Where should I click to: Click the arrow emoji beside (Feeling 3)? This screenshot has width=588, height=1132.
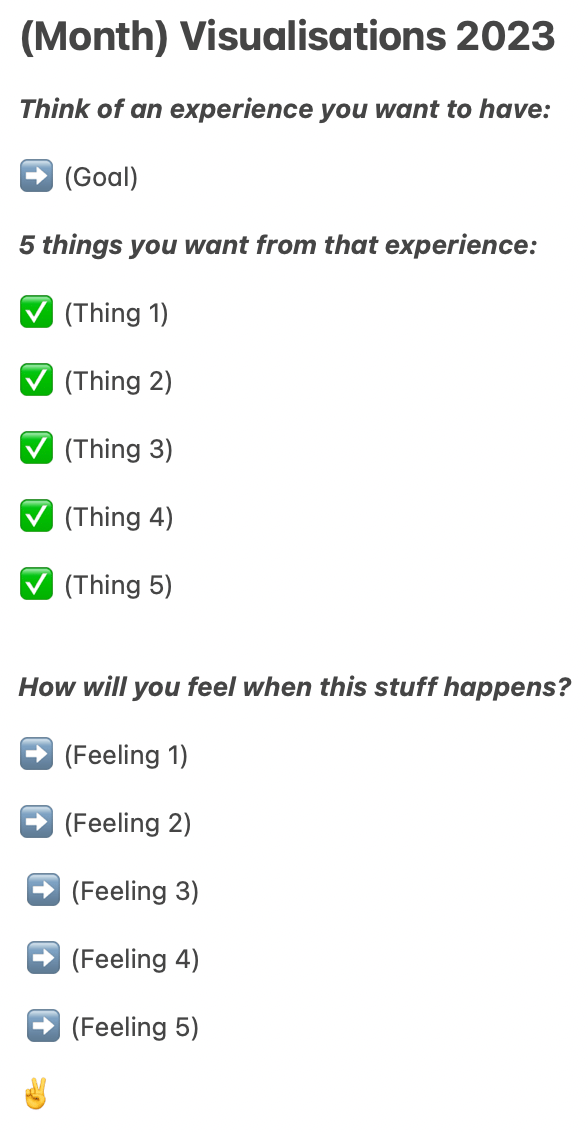pyautogui.click(x=43, y=889)
